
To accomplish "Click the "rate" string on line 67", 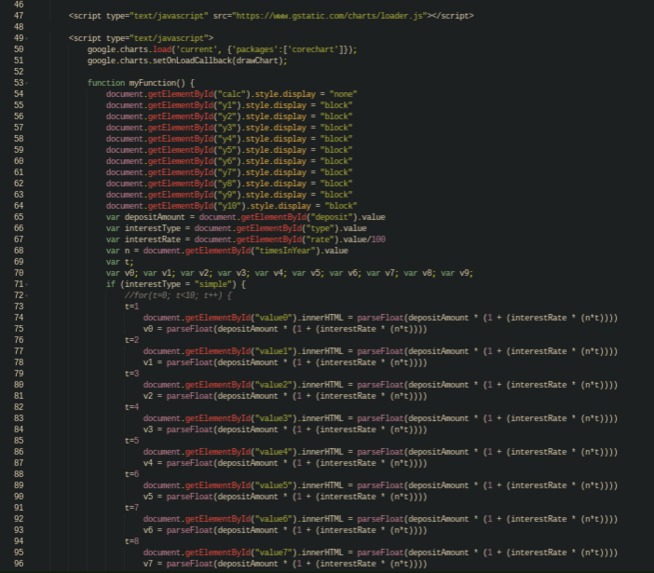I will tap(320, 239).
